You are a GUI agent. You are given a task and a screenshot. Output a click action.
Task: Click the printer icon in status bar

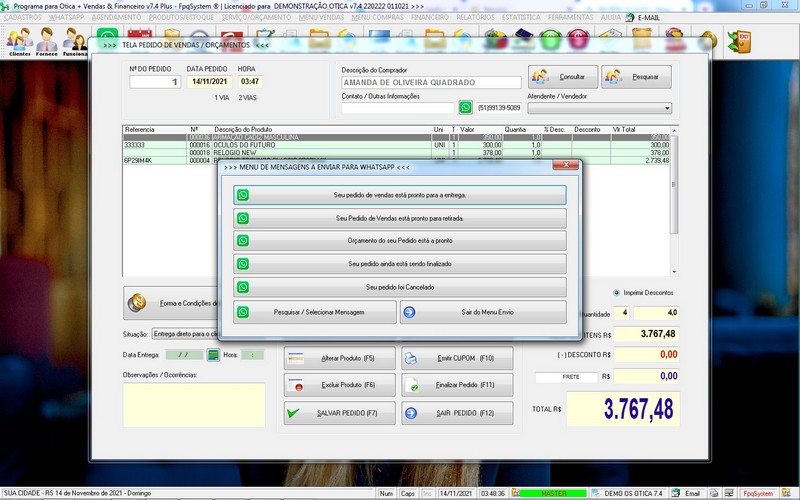(x=714, y=493)
